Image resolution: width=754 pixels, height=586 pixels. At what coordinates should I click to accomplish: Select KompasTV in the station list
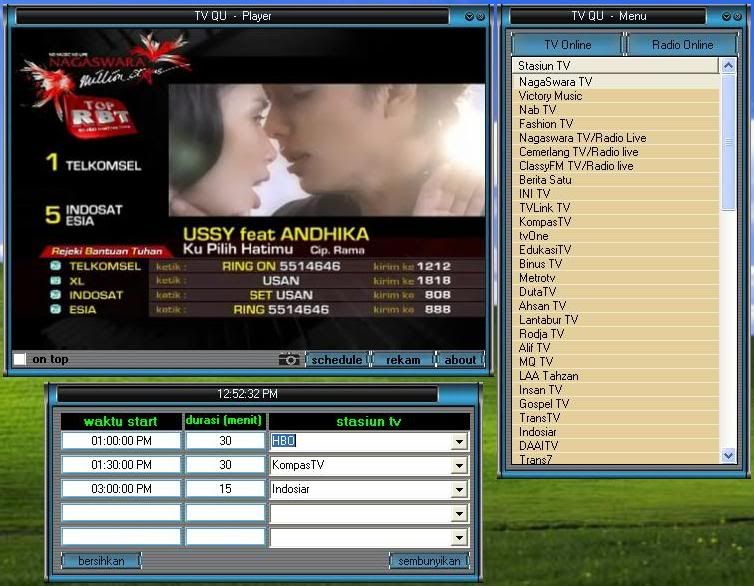616,222
